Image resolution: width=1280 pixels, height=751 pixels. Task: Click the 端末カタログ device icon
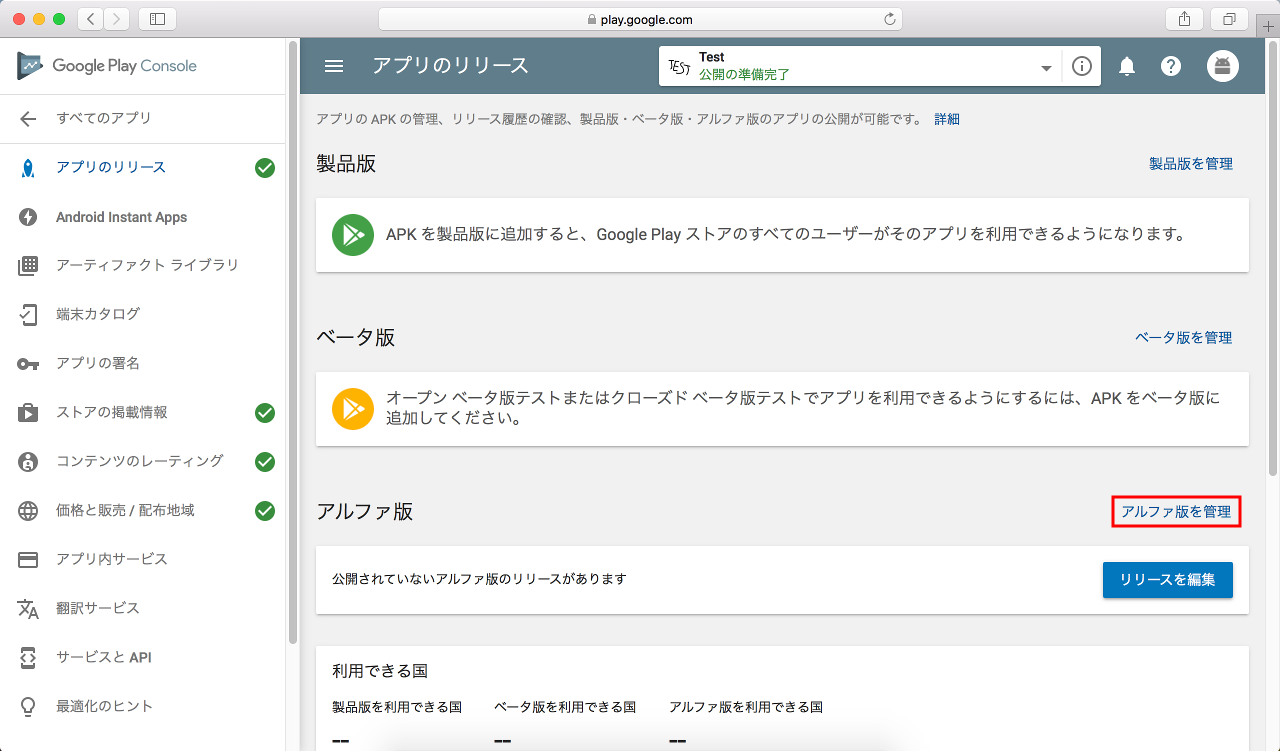pos(28,314)
